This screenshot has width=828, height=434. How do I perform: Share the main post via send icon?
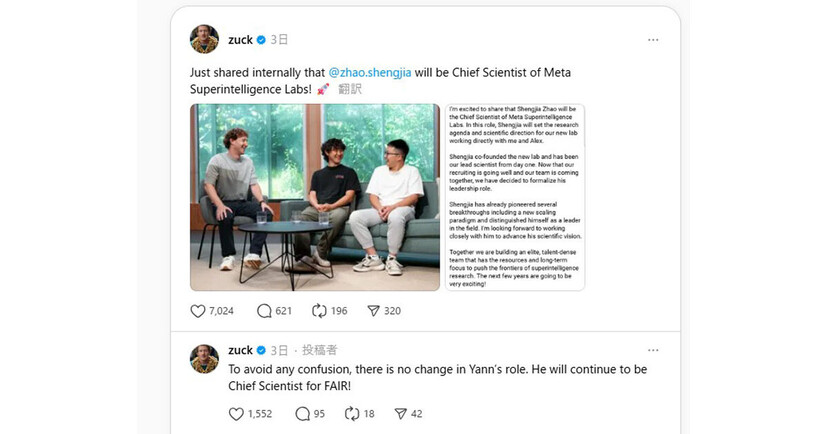coord(373,311)
